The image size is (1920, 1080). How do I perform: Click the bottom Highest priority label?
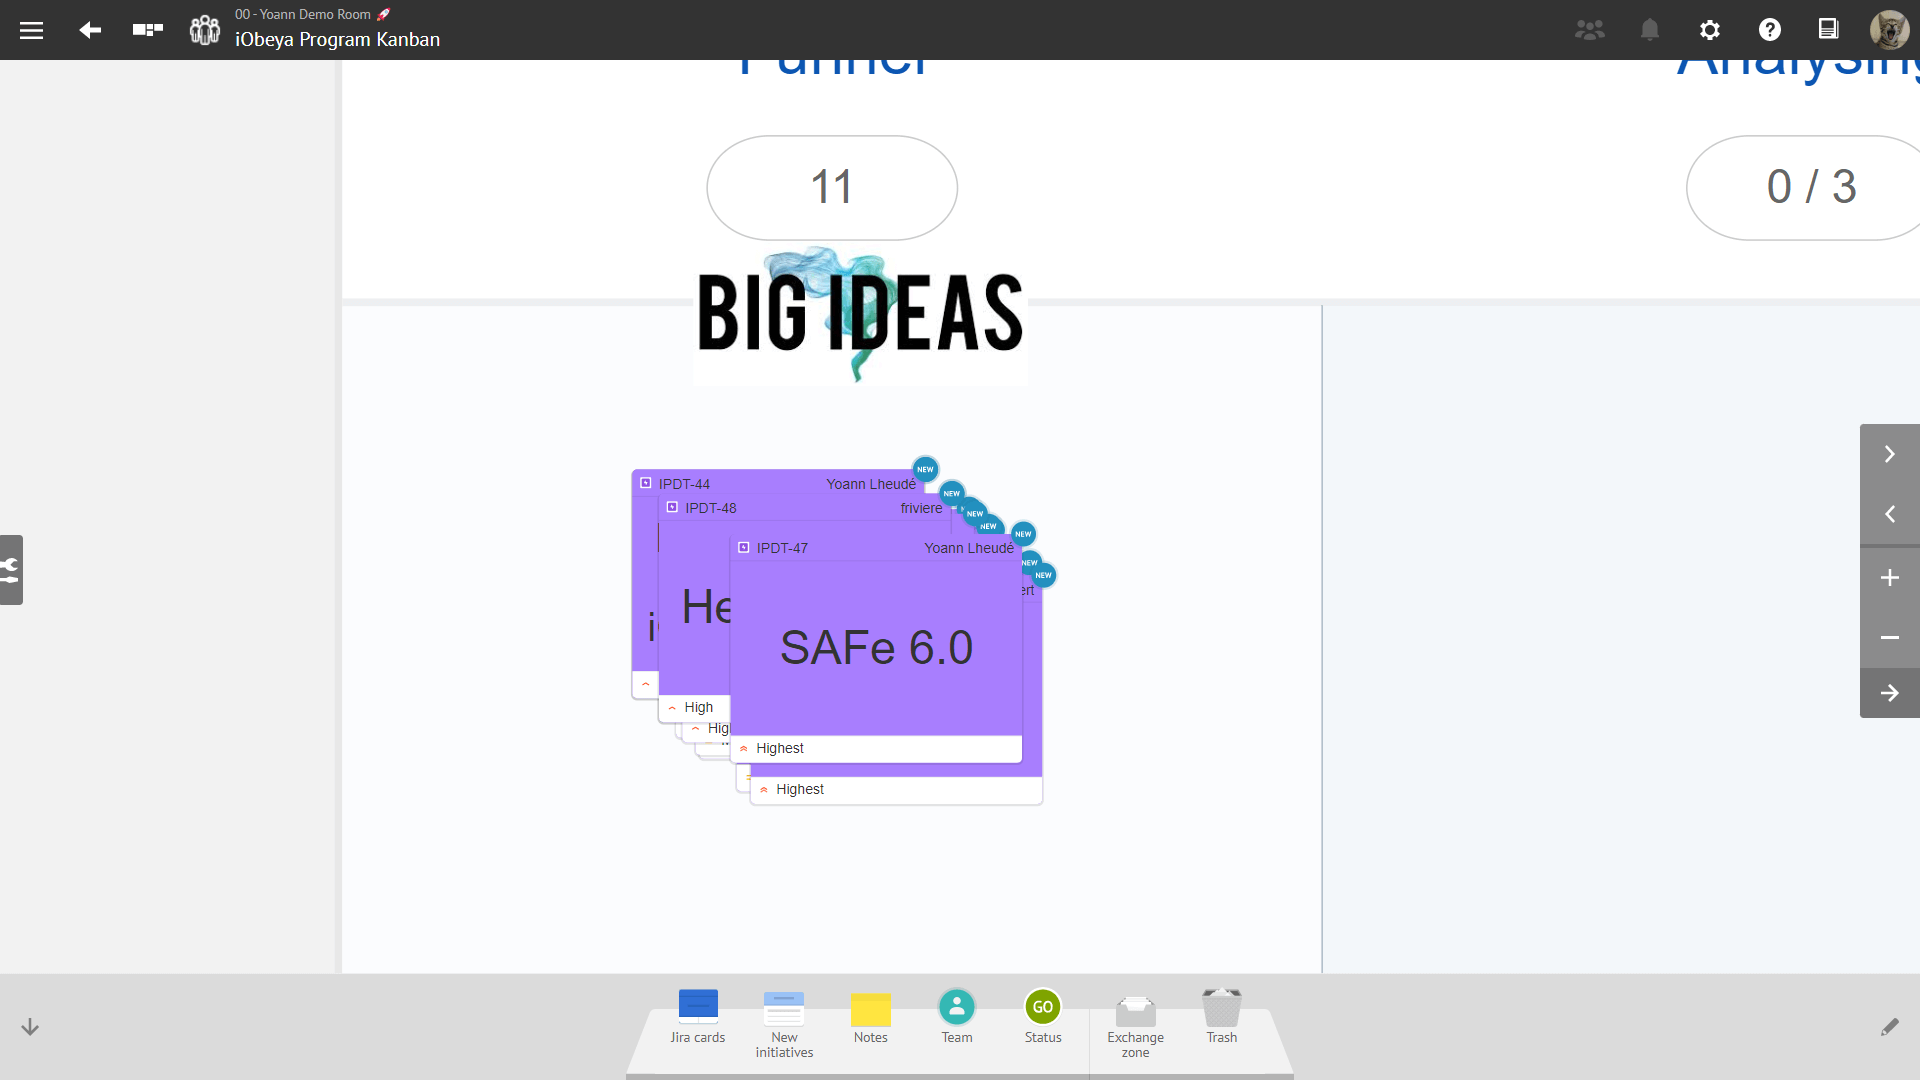click(799, 789)
